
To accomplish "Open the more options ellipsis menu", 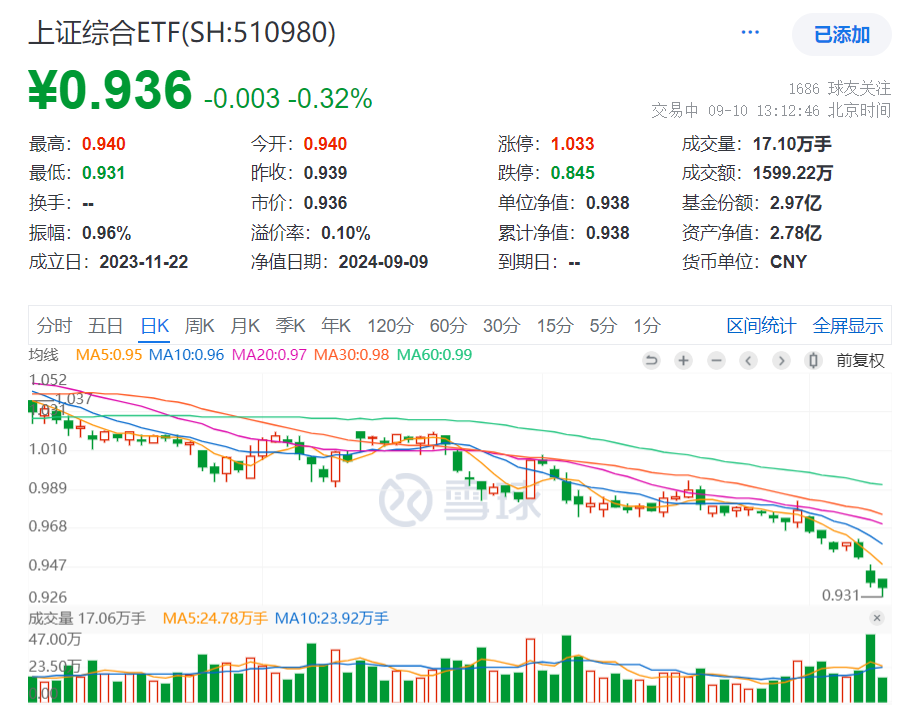I will coord(750,30).
